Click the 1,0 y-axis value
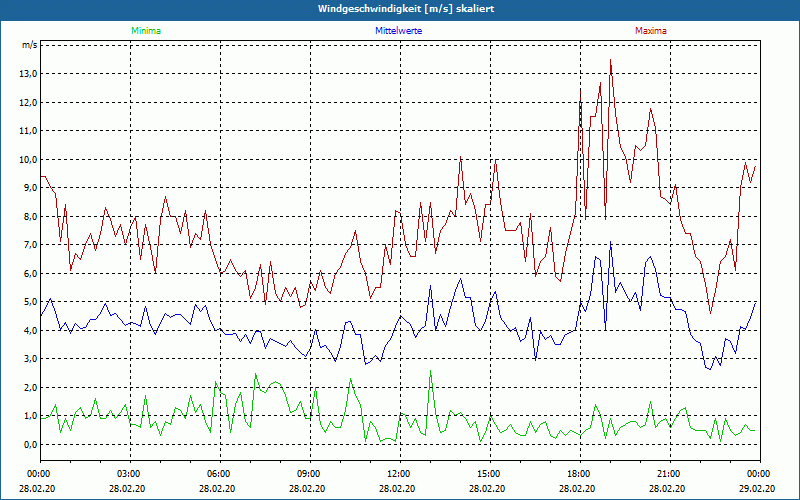Screen dimensions: 800x500 click(32, 416)
